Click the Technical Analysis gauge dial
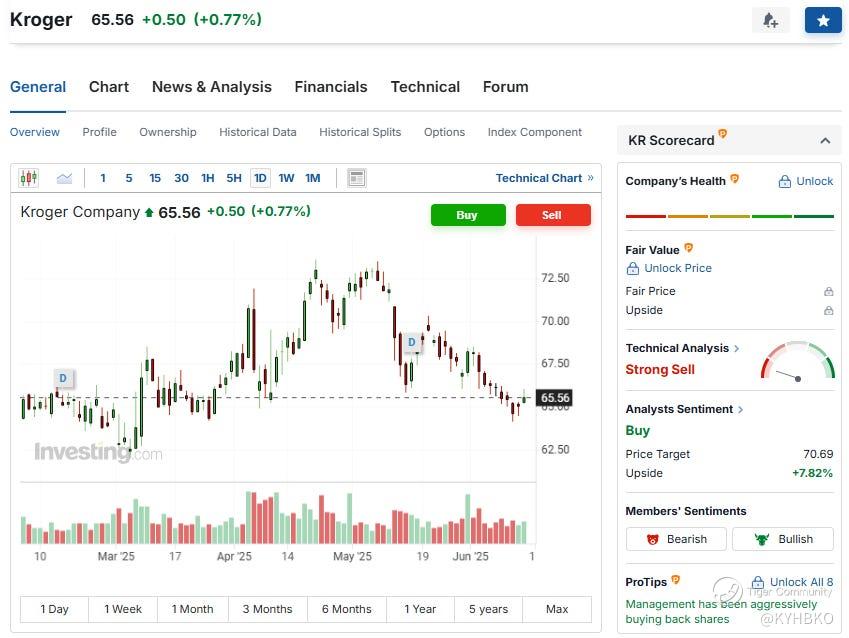Screen dimensions: 849x638 [x=798, y=360]
